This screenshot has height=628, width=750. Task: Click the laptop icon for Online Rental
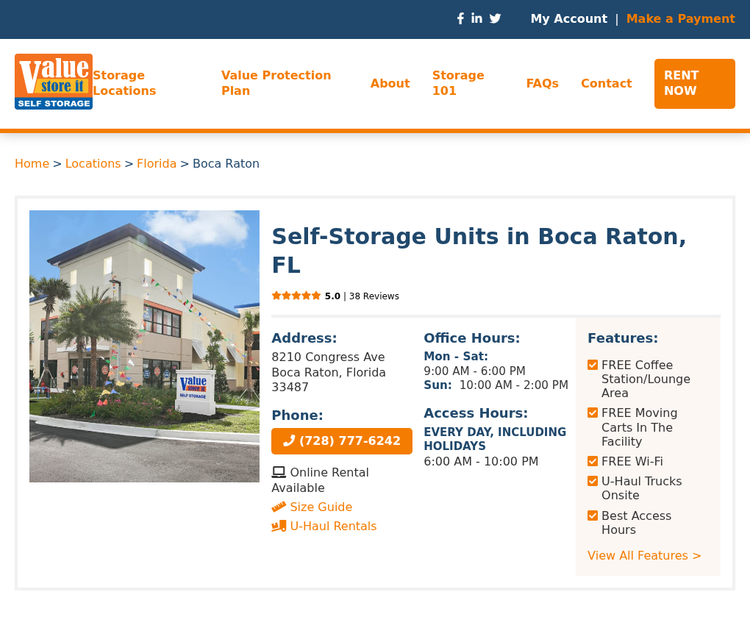pyautogui.click(x=278, y=472)
